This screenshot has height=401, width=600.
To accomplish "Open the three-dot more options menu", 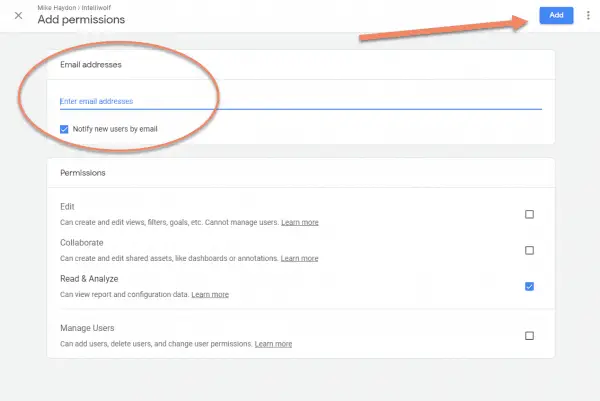I will [x=588, y=15].
